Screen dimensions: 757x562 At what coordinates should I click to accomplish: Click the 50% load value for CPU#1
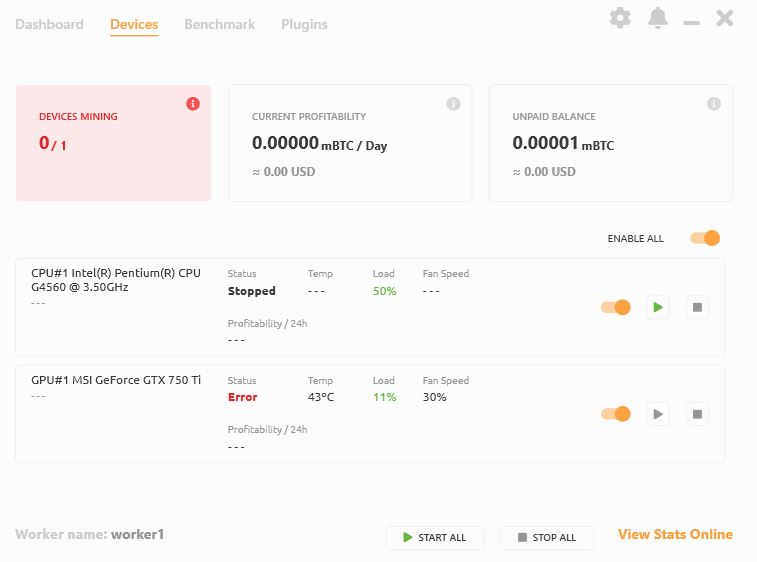tap(384, 291)
